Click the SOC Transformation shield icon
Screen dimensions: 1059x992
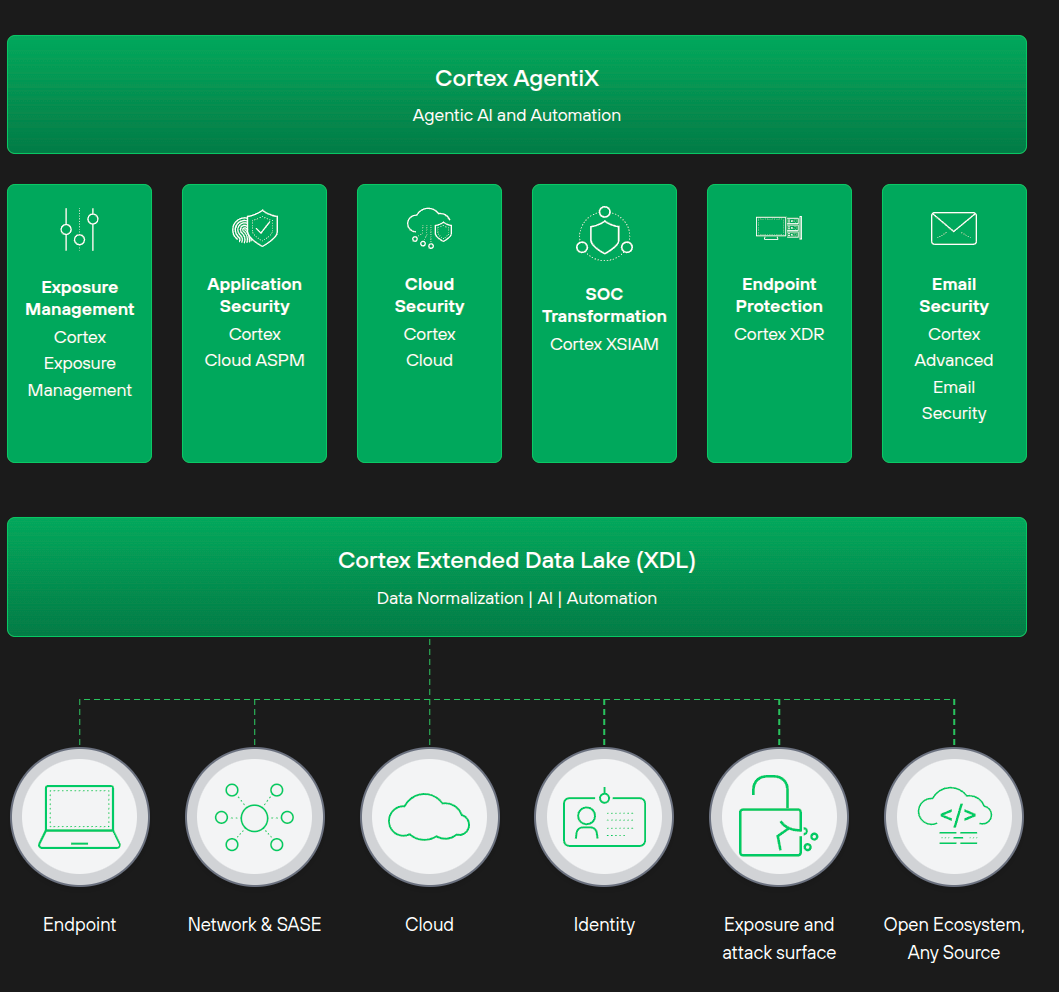(x=604, y=234)
